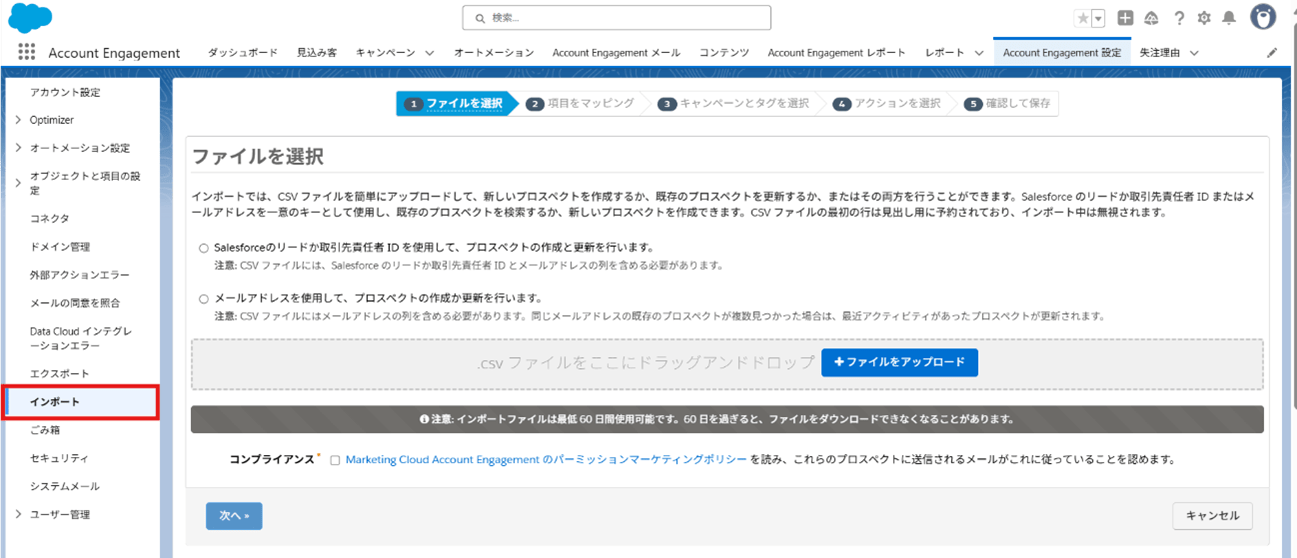The image size is (1297, 558).
Task: Expand the 失注理由 tab dropdown chevron
Action: point(1194,53)
